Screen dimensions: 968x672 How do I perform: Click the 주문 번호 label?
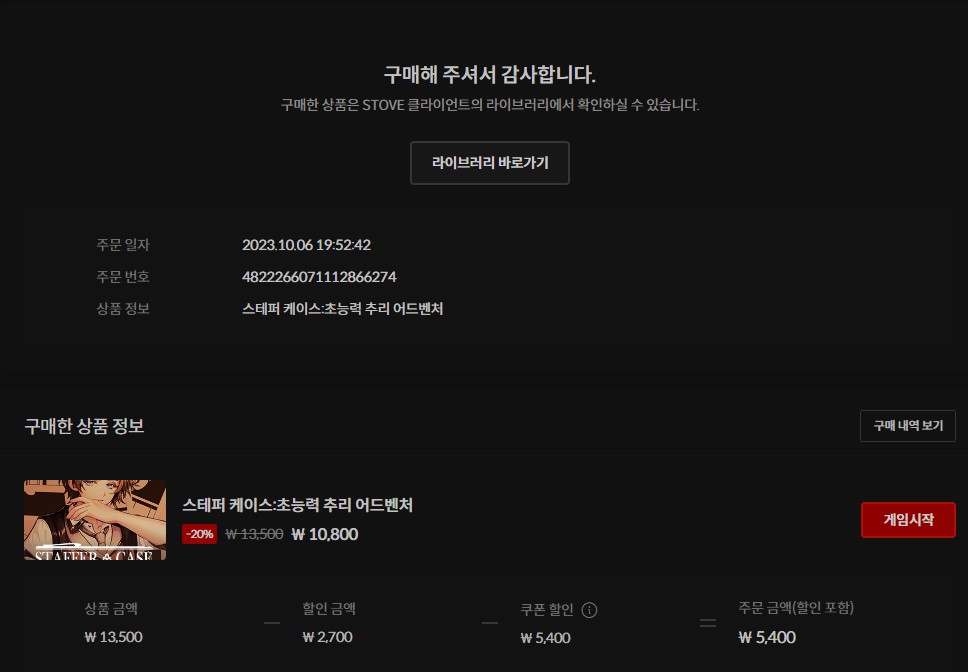(x=123, y=277)
